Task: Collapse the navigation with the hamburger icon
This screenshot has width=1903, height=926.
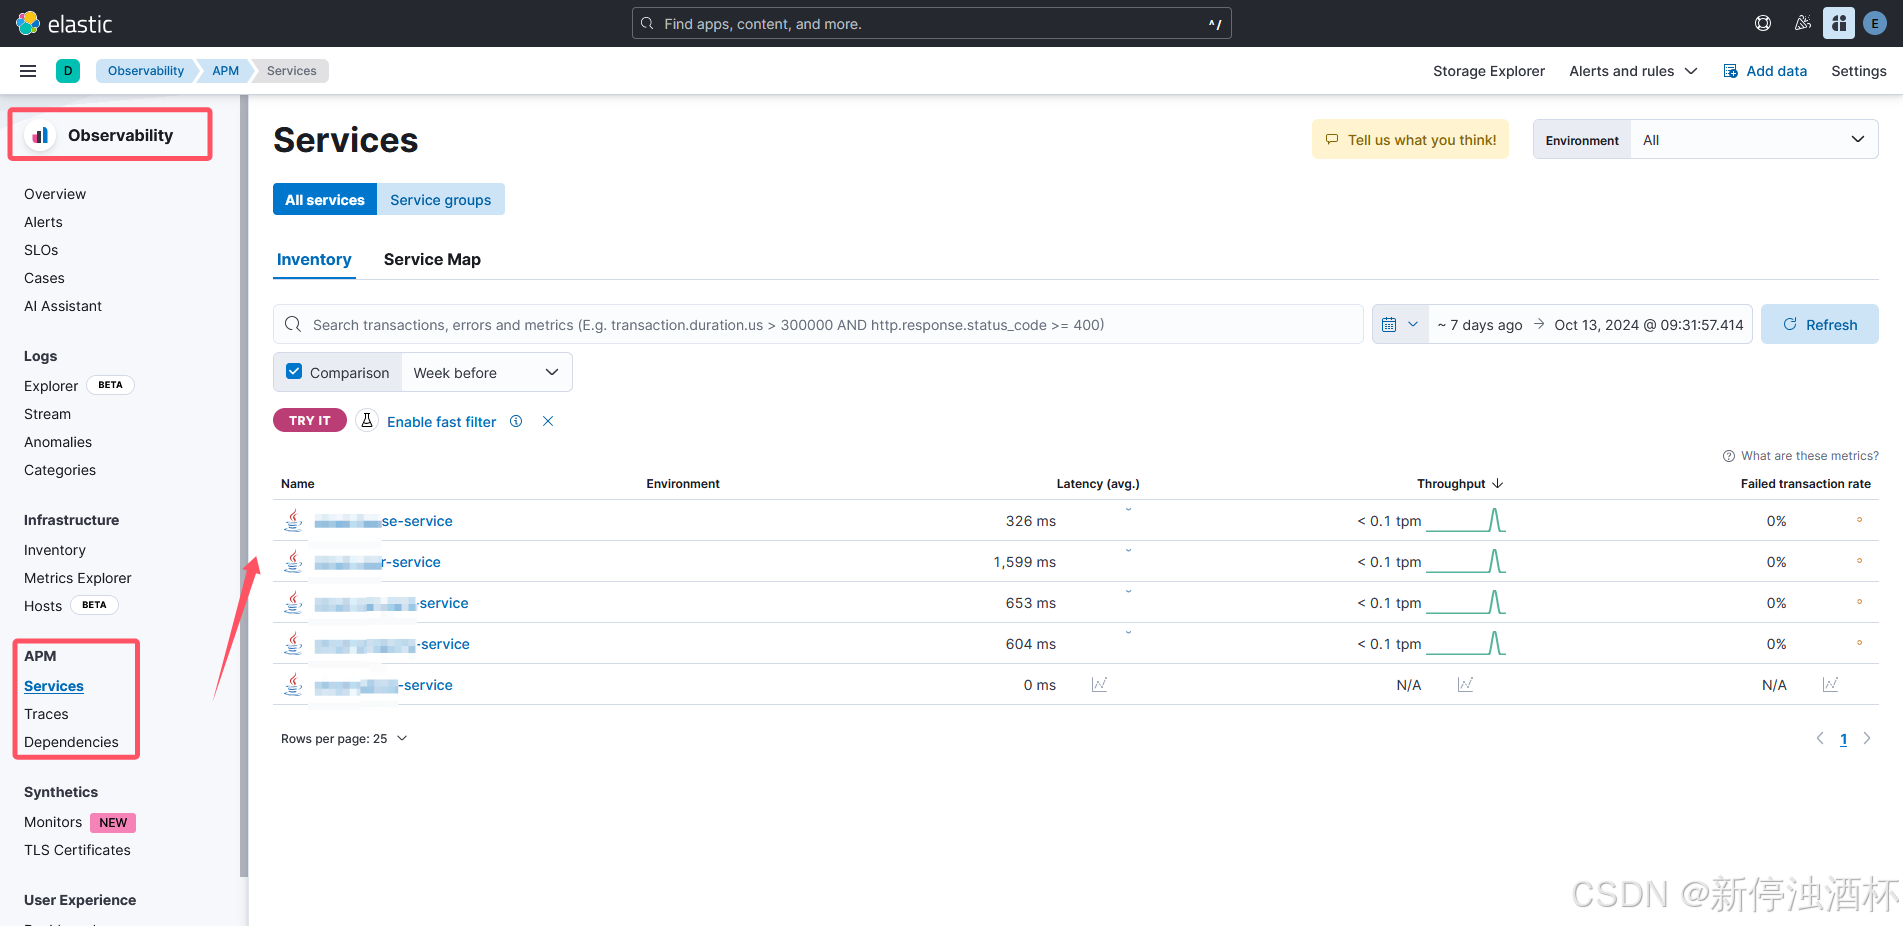Action: pos(27,70)
